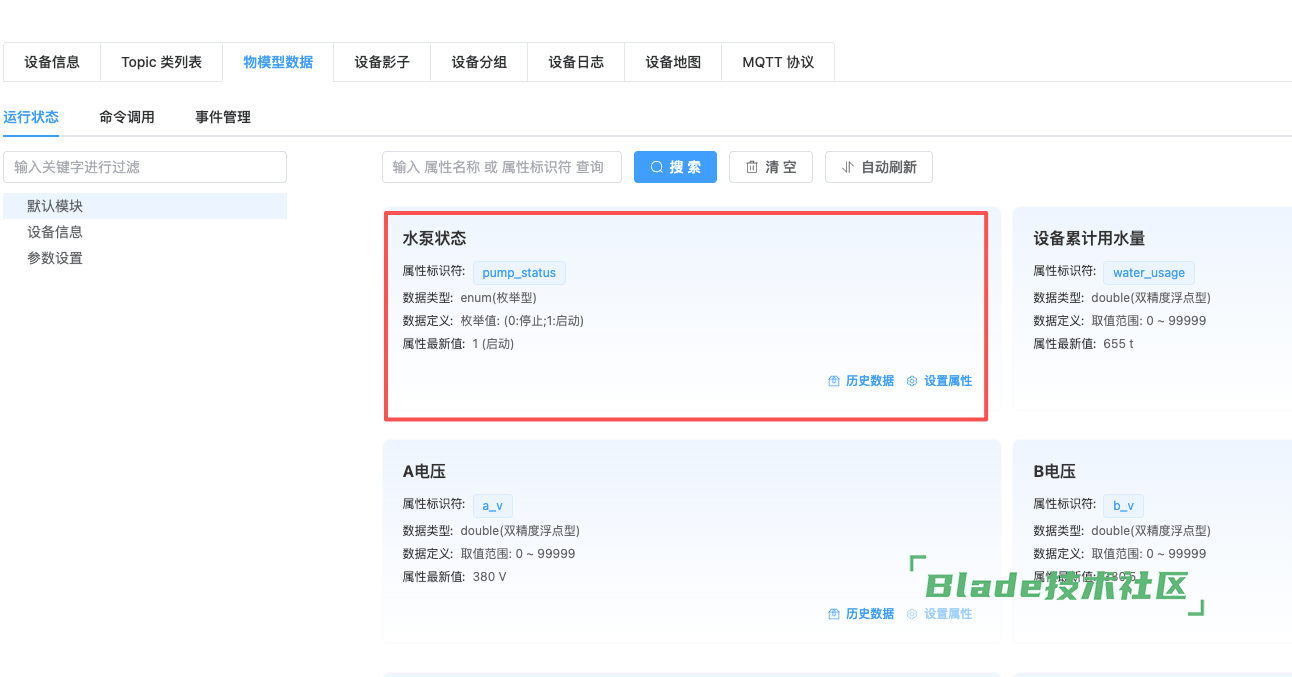1292x677 pixels.
Task: Click 设置属性 gear icon in 水泵状态 card
Action: 912,381
